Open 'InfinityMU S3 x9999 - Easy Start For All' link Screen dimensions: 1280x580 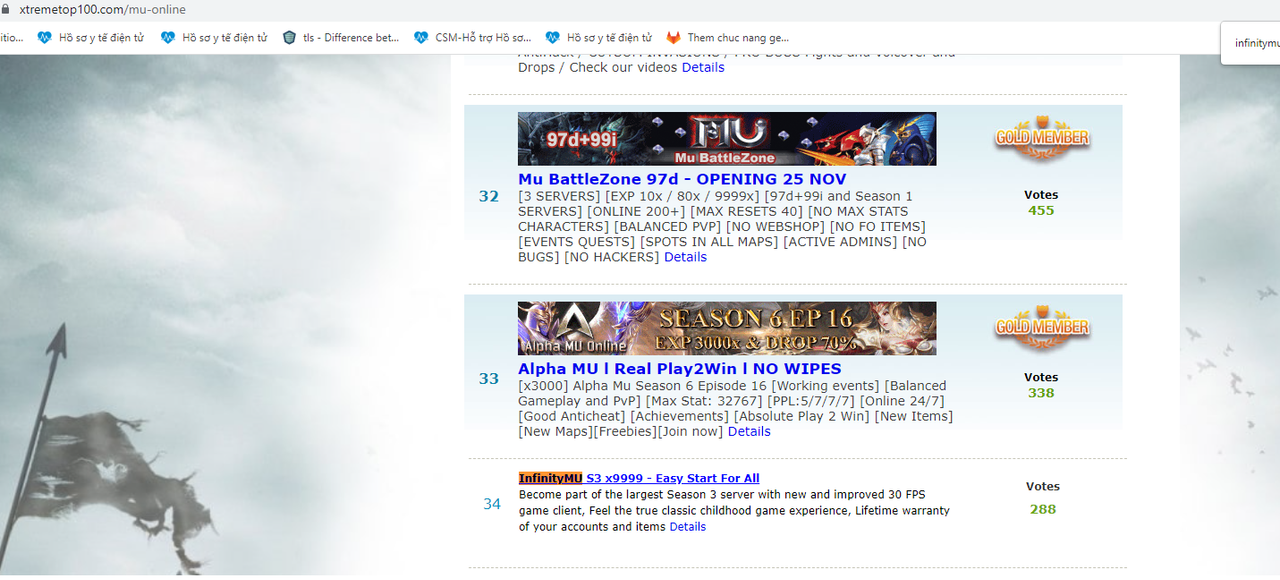pyautogui.click(x=639, y=478)
